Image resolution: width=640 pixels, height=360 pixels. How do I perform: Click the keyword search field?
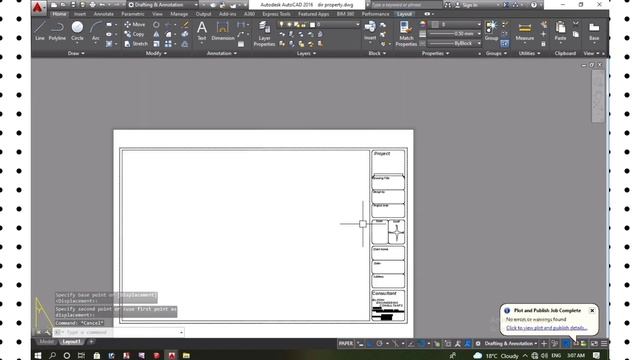coord(406,5)
